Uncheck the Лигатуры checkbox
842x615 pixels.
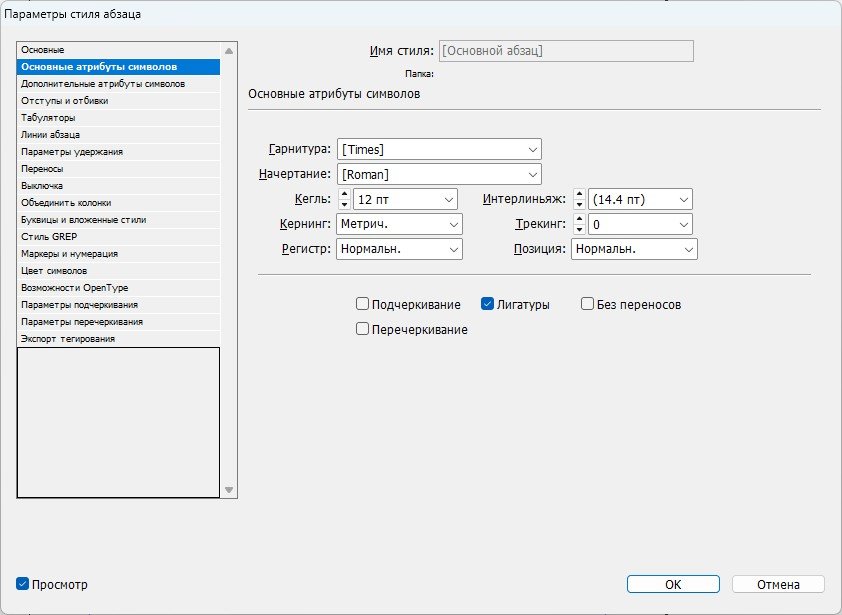pos(488,304)
